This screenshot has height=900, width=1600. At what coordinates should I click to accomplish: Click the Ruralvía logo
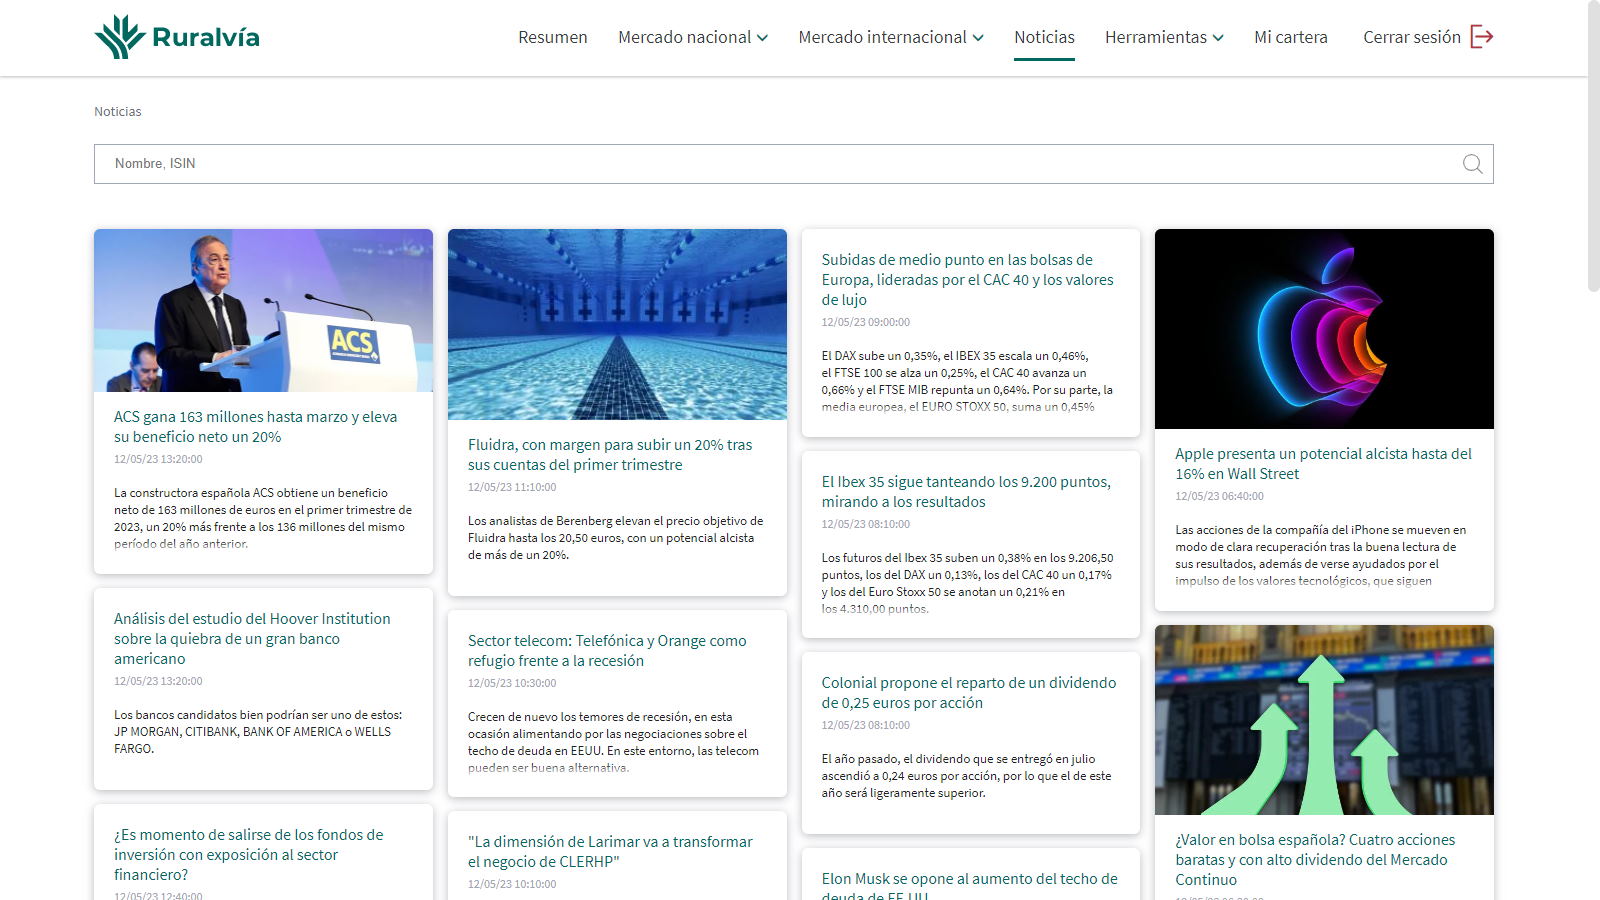pos(177,37)
